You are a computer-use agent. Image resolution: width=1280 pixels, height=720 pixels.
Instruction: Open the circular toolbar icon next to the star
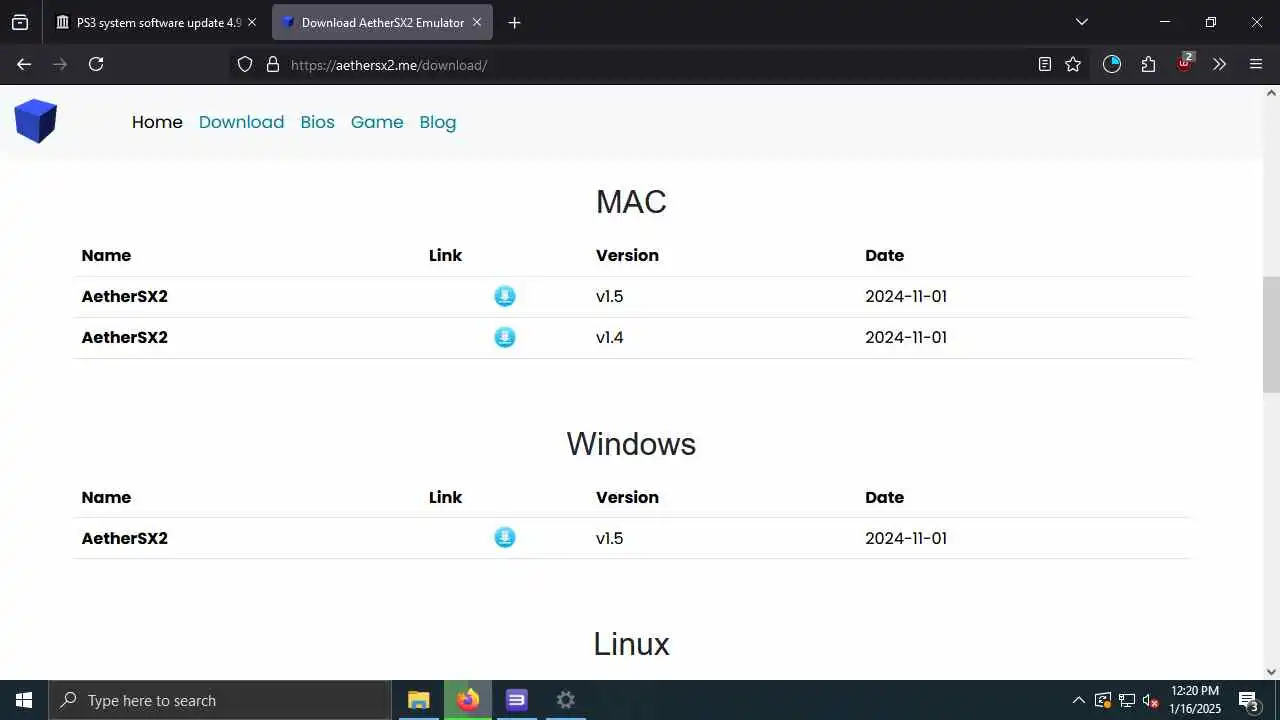point(1112,64)
